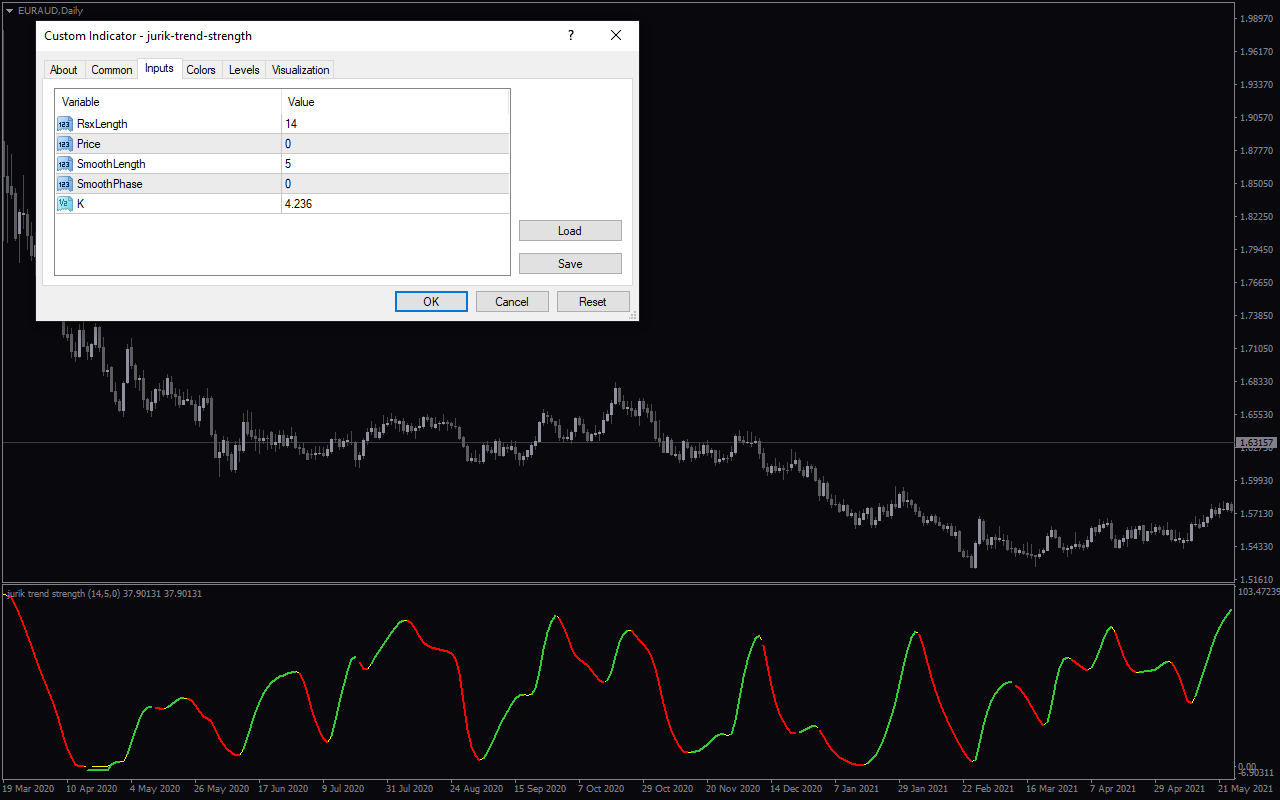The height and width of the screenshot is (800, 1280).
Task: Click the Price integer type icon
Action: click(x=65, y=144)
